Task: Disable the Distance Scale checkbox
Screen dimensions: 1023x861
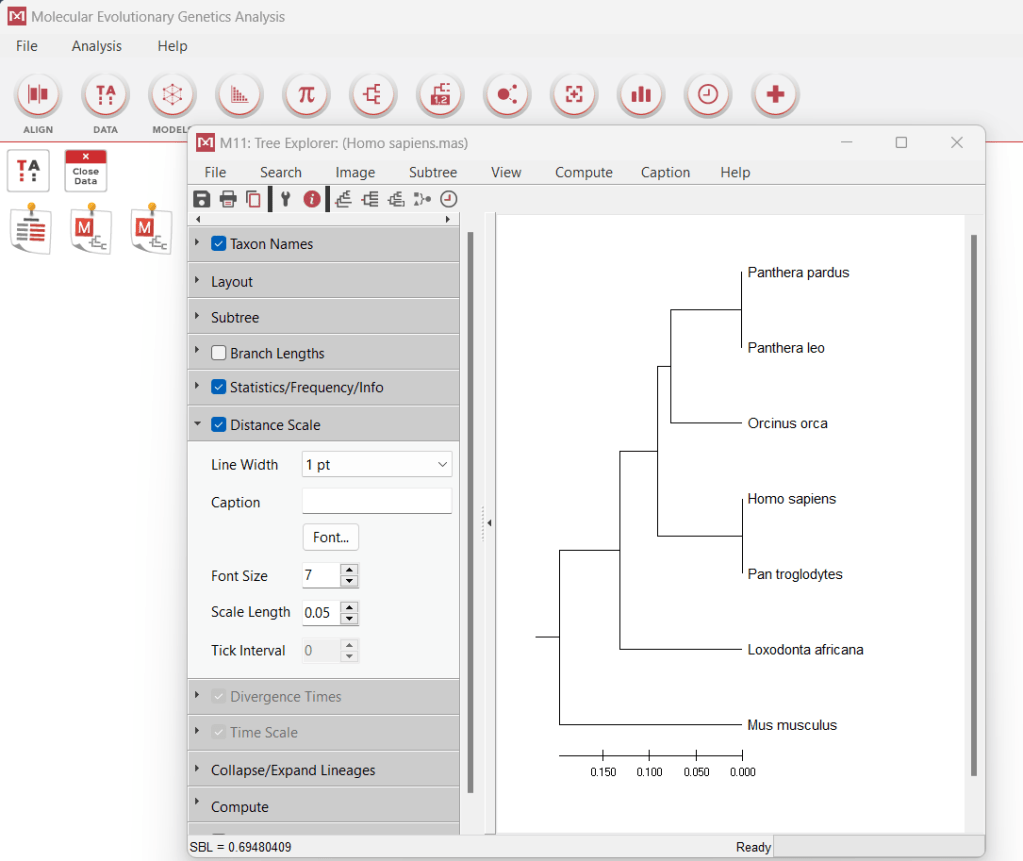Action: click(219, 425)
